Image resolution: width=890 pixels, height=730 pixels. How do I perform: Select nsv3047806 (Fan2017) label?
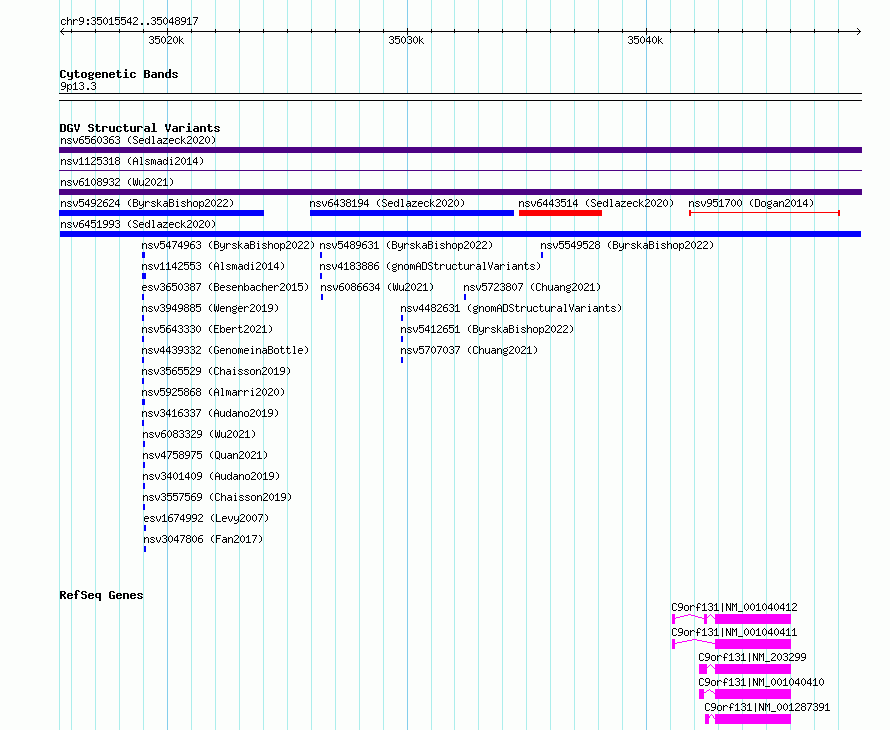(x=203, y=539)
